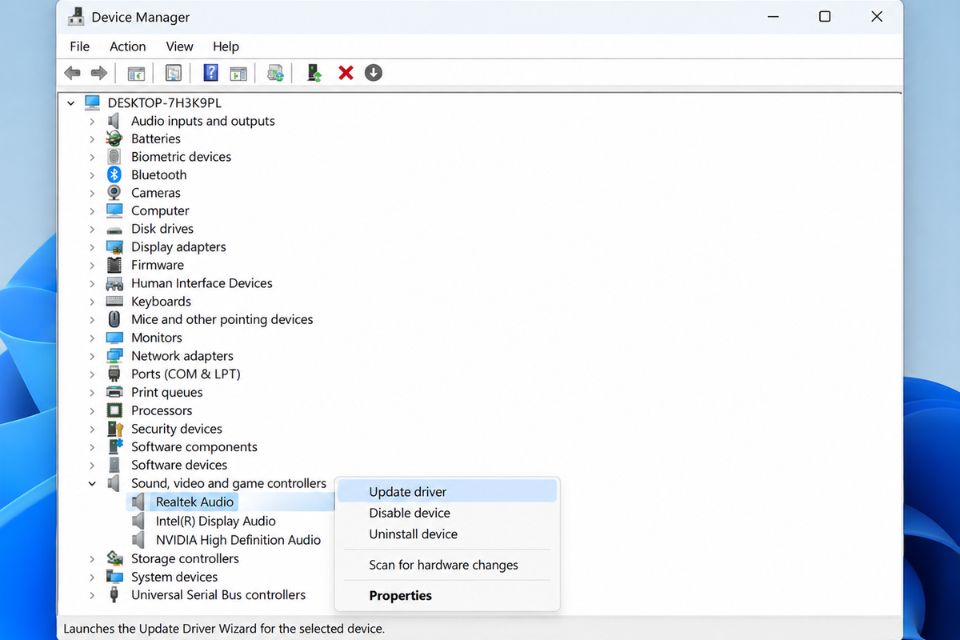
Task: Expand the Monitors chevron
Action: point(92,338)
